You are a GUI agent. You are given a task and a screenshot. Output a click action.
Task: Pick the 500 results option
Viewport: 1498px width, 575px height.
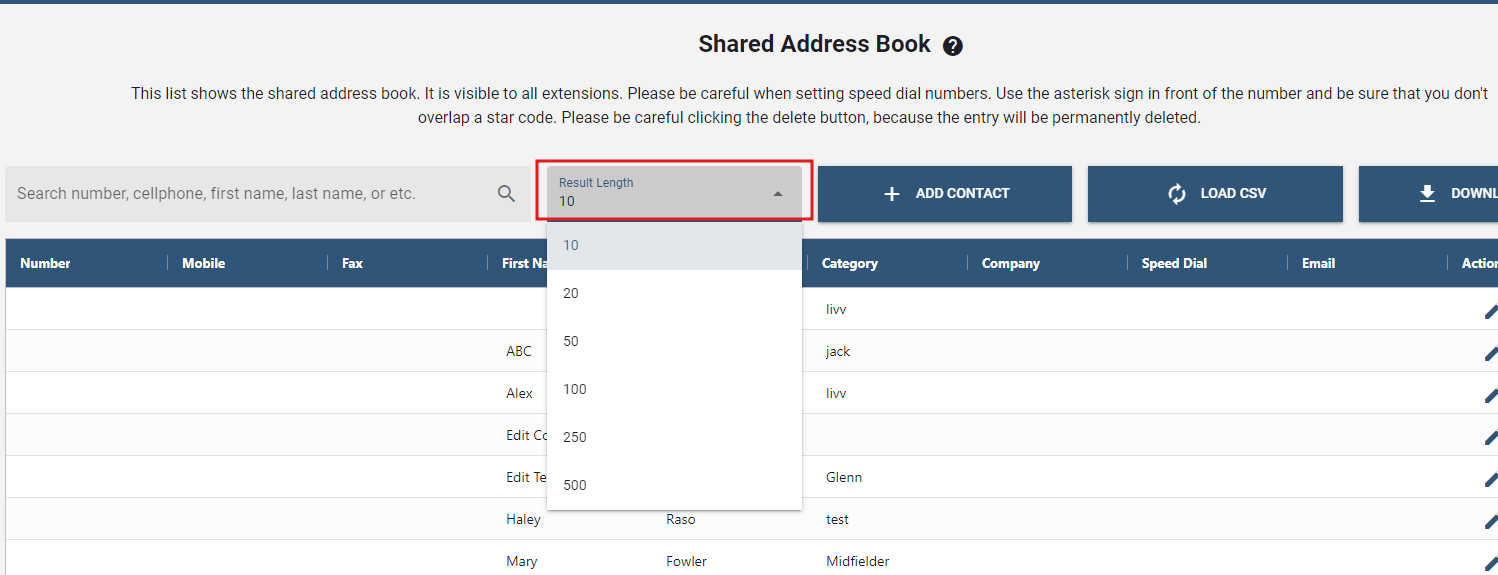[x=575, y=485]
